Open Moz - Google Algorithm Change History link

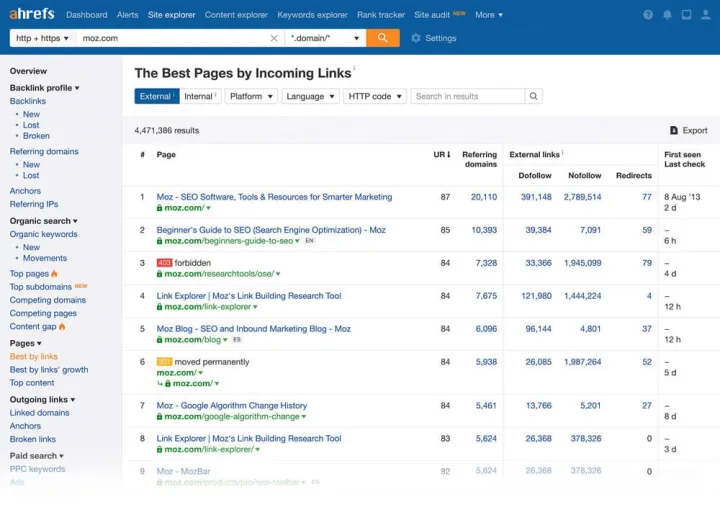coord(232,405)
